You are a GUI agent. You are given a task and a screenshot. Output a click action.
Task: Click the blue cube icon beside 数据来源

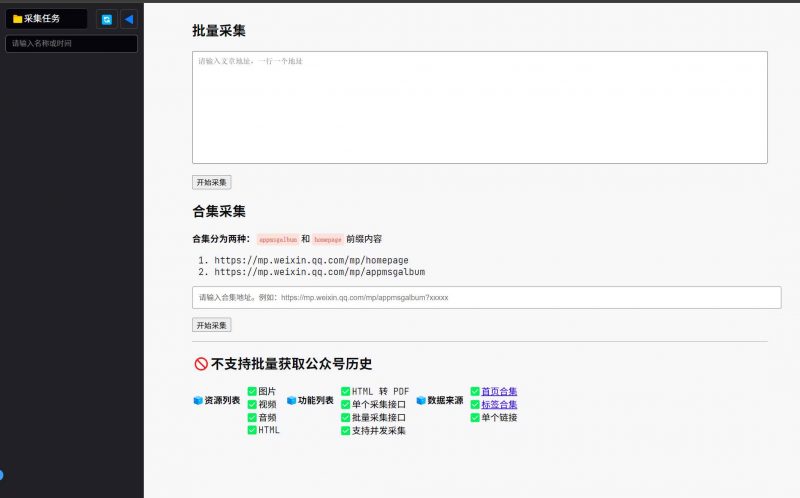[421, 400]
